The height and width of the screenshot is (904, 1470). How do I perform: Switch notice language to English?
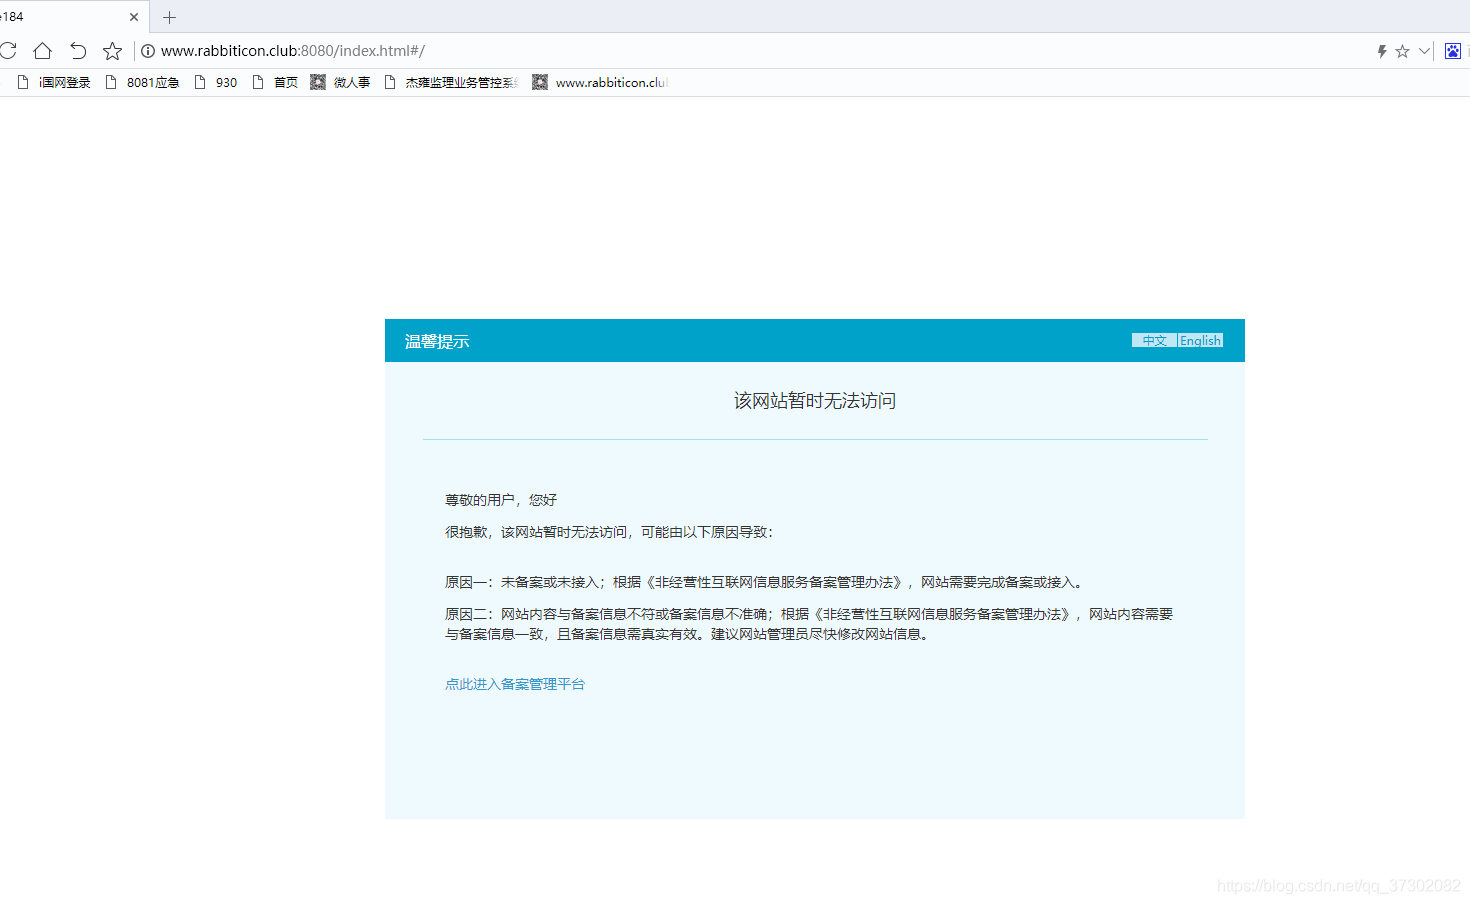pyautogui.click(x=1200, y=341)
